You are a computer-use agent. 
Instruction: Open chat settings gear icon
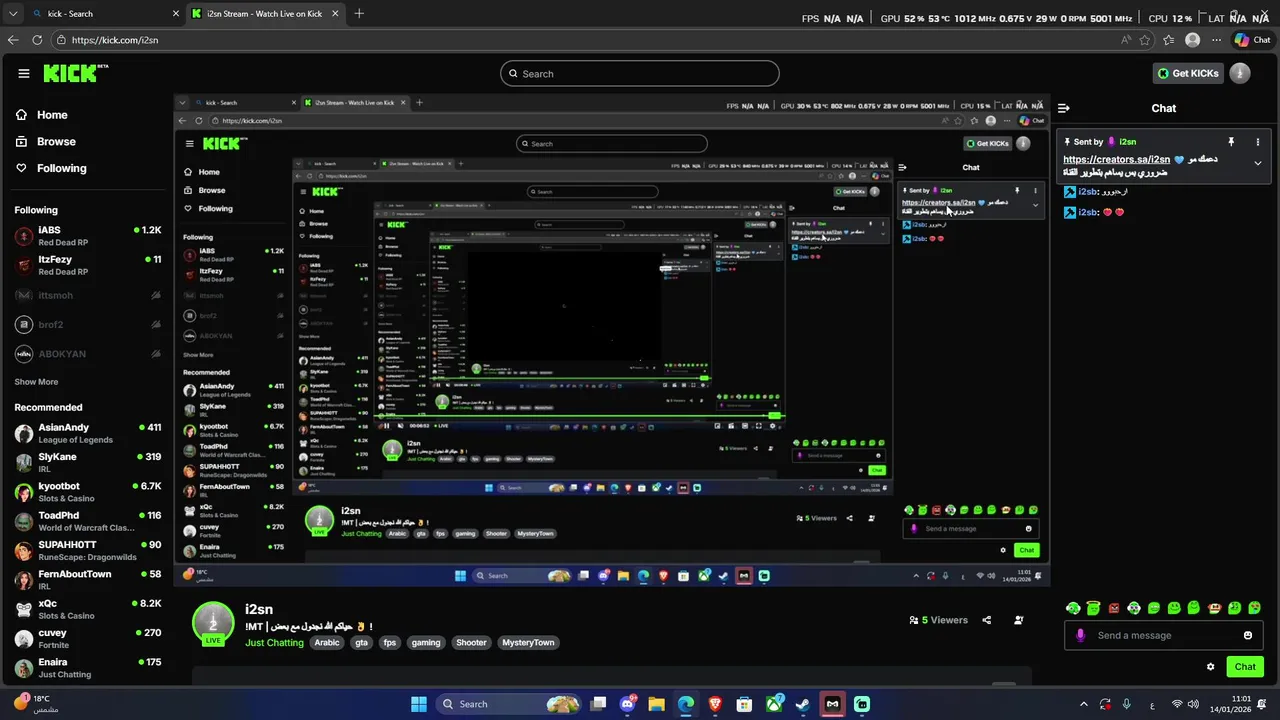1210,667
